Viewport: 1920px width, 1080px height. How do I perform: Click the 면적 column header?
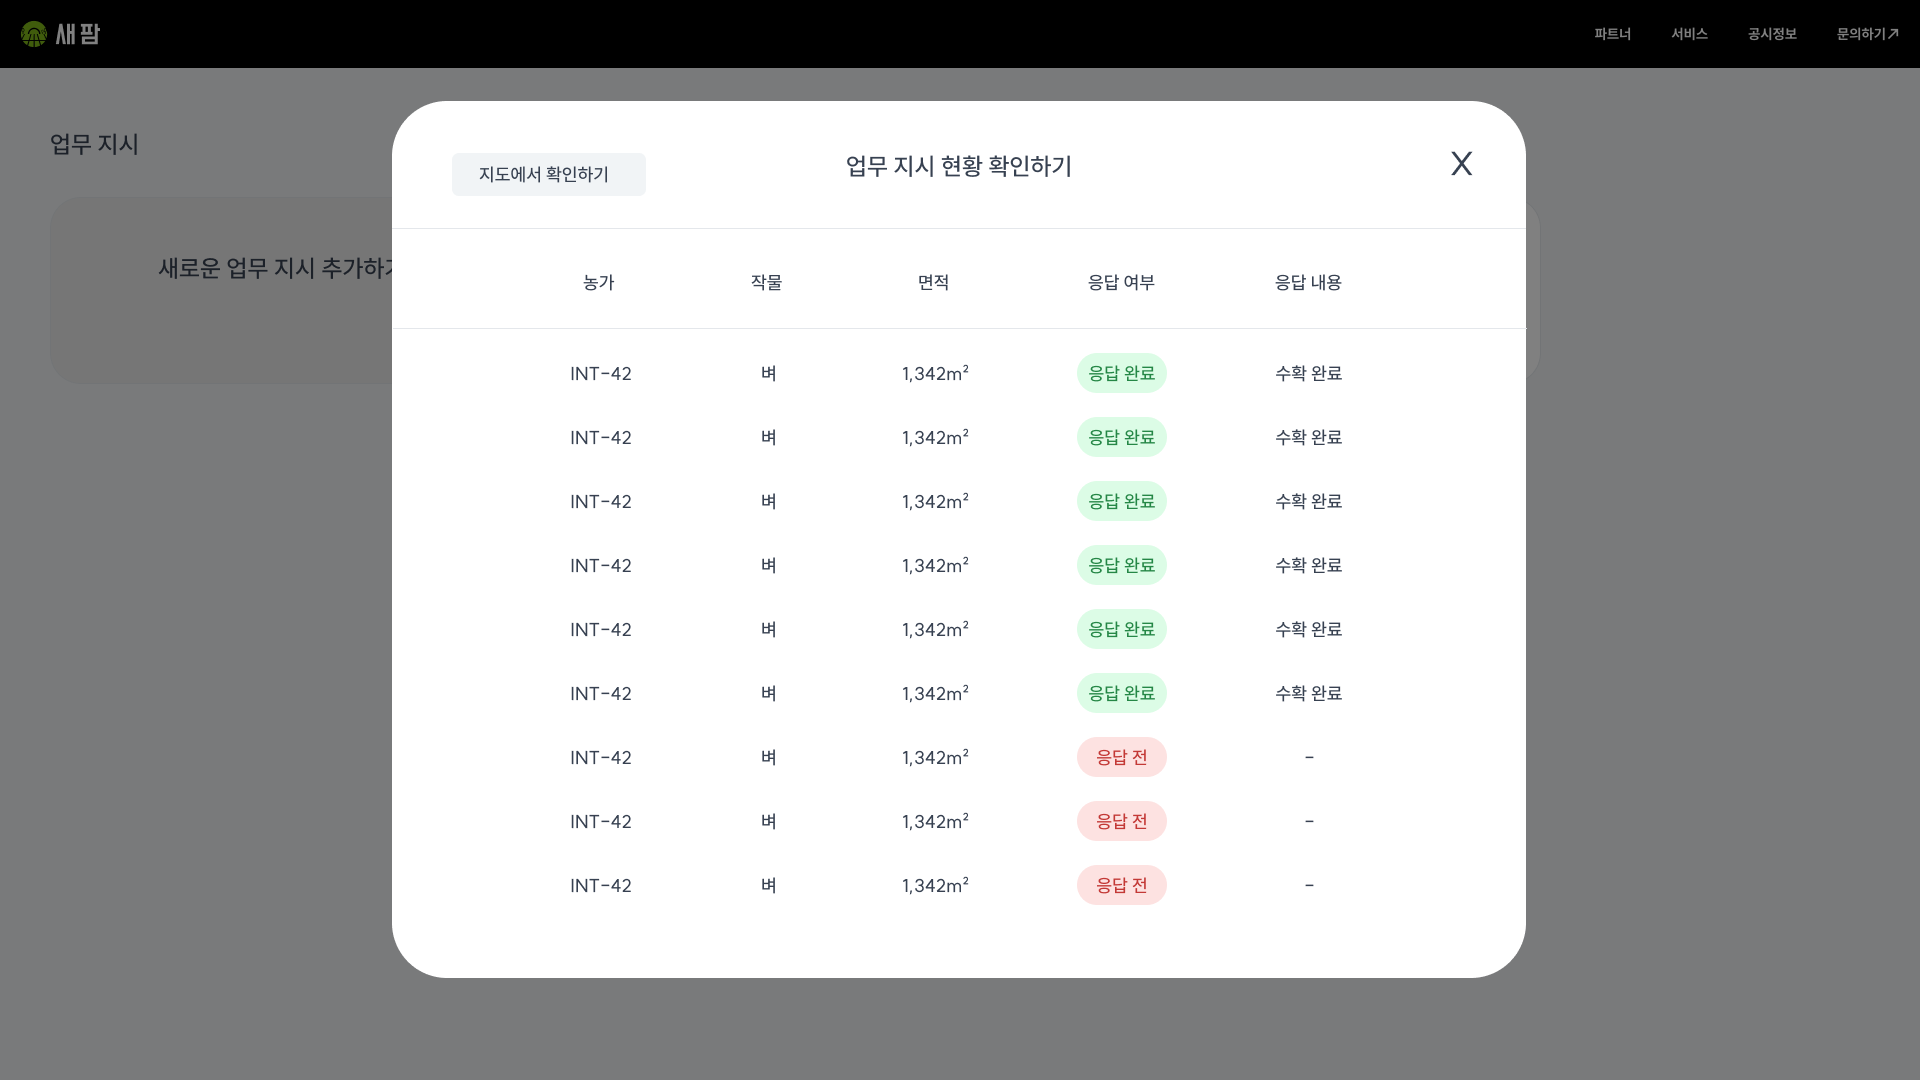[x=934, y=282]
